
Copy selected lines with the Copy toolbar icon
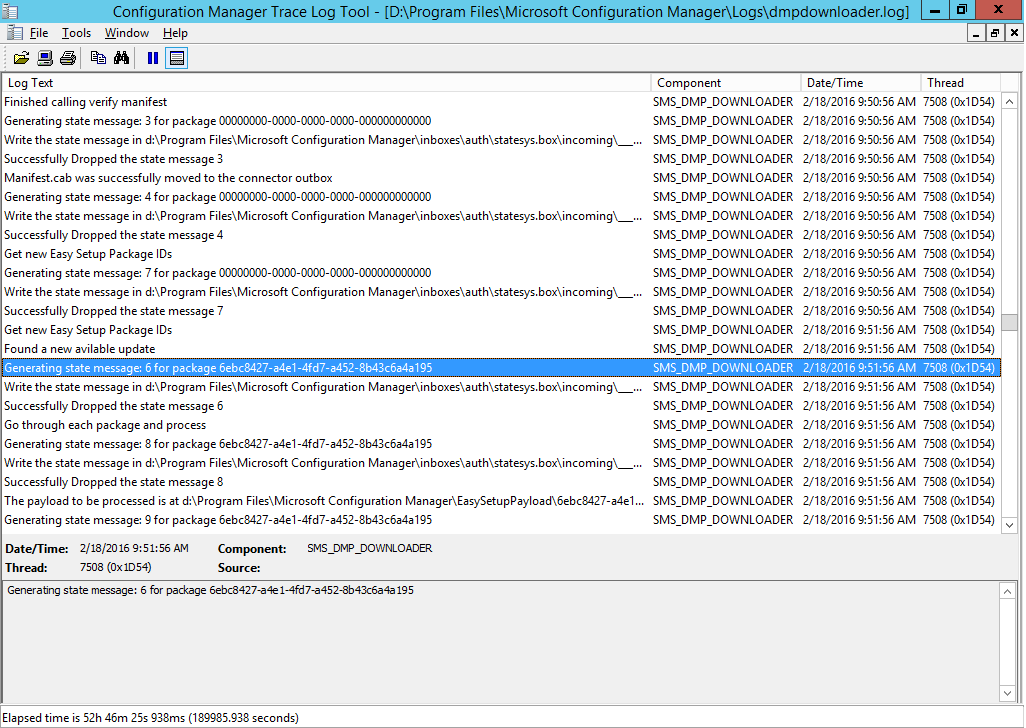click(98, 58)
